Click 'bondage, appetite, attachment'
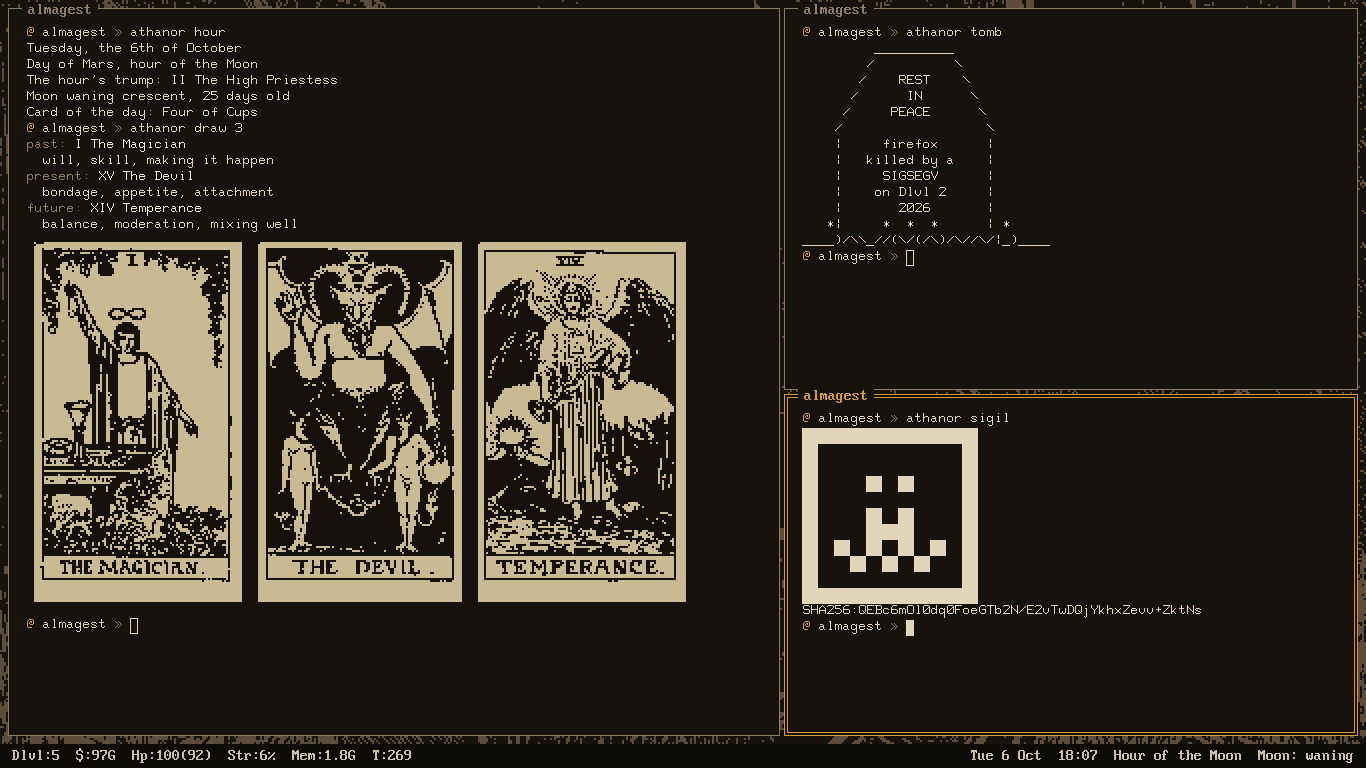Screen dimensions: 1366x768 click(x=158, y=192)
